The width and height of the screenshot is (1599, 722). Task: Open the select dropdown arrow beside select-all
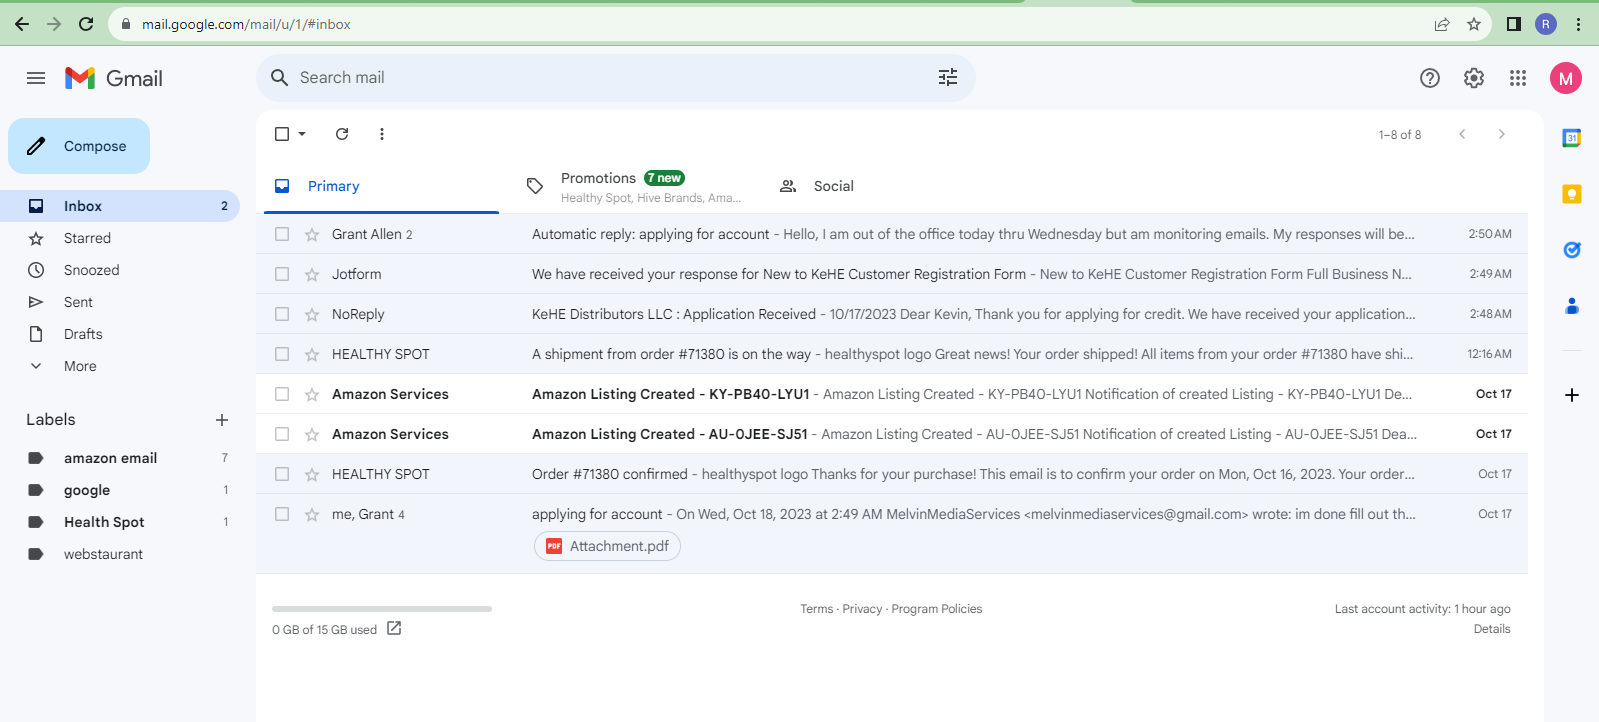[302, 134]
